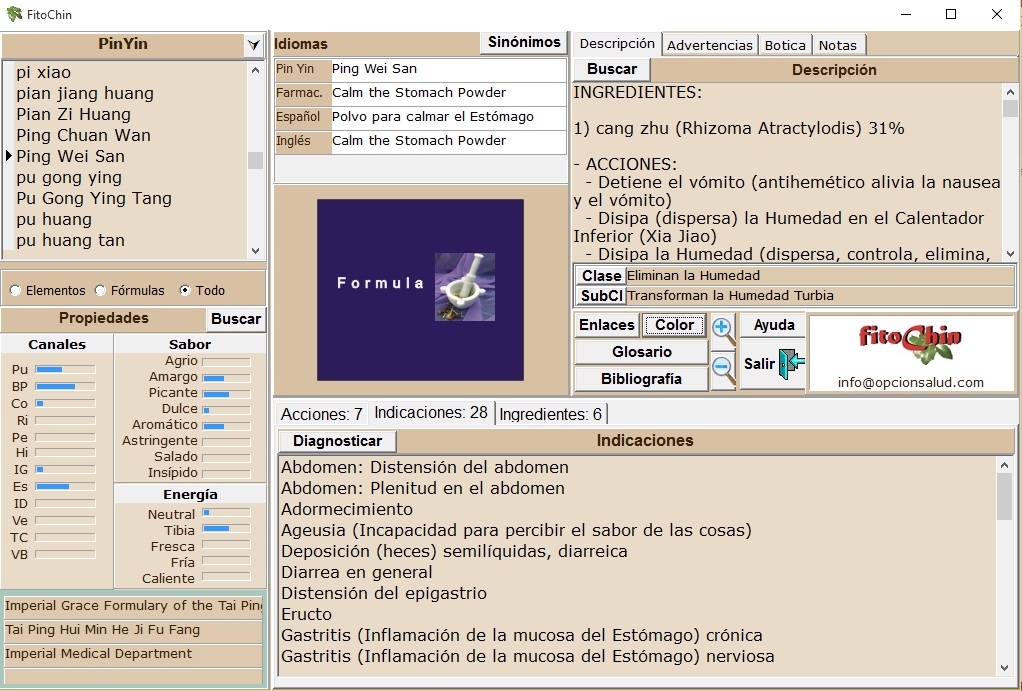Screen dimensions: 1022x691
Task: Click the PinYin filter funnel icon
Action: click(x=254, y=45)
